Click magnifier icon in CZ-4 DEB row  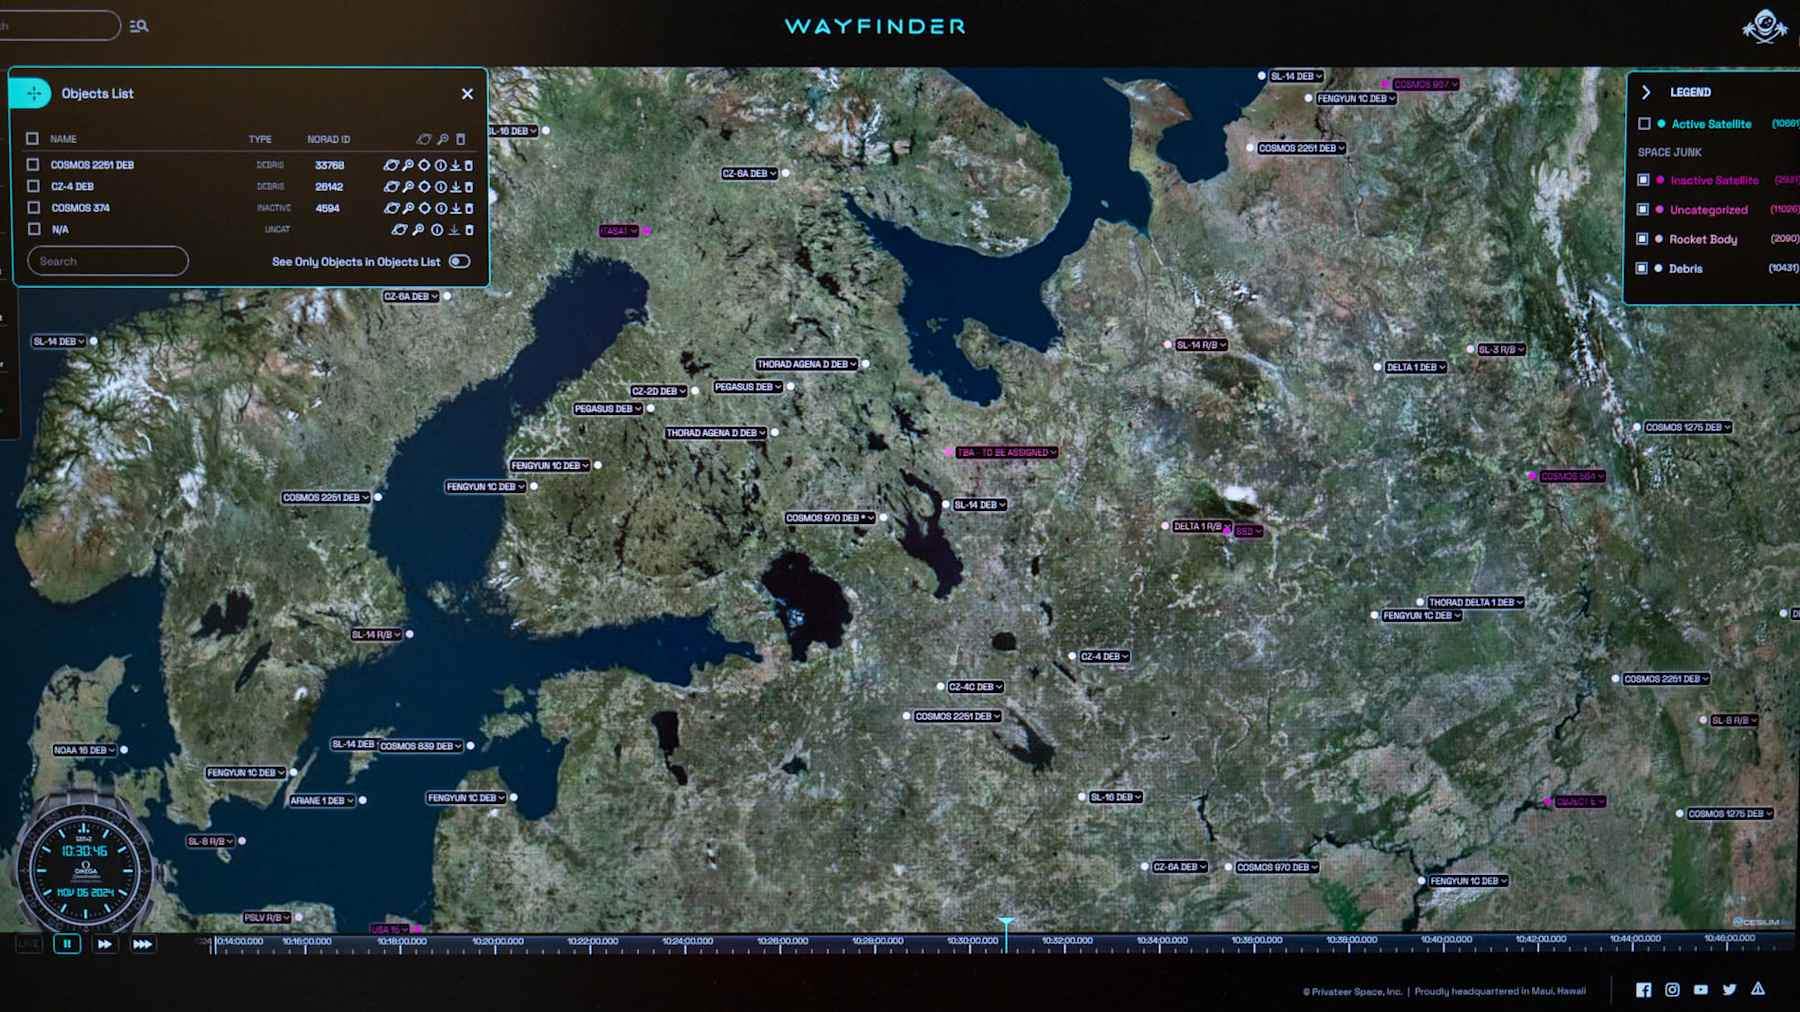pos(408,187)
